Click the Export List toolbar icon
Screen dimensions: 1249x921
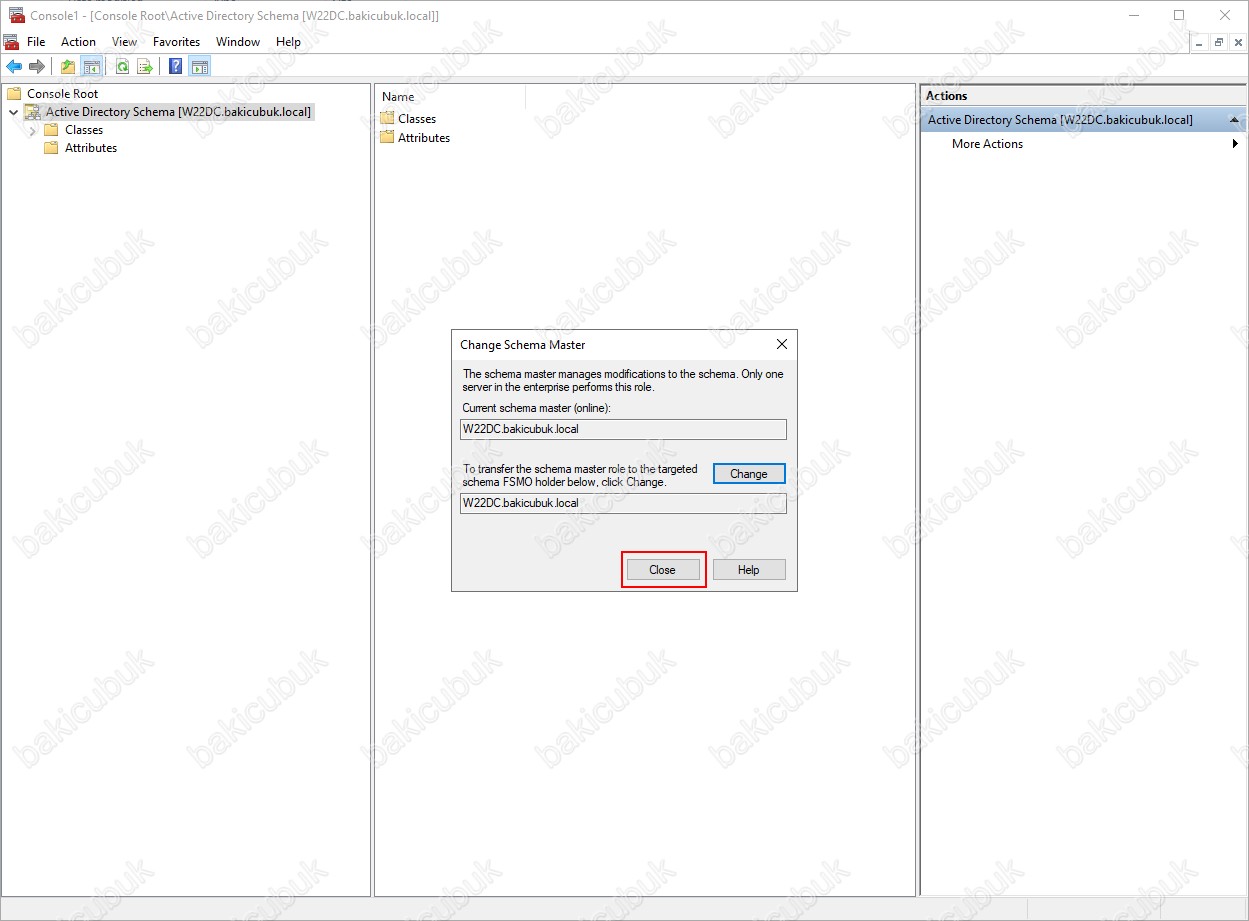(x=145, y=67)
